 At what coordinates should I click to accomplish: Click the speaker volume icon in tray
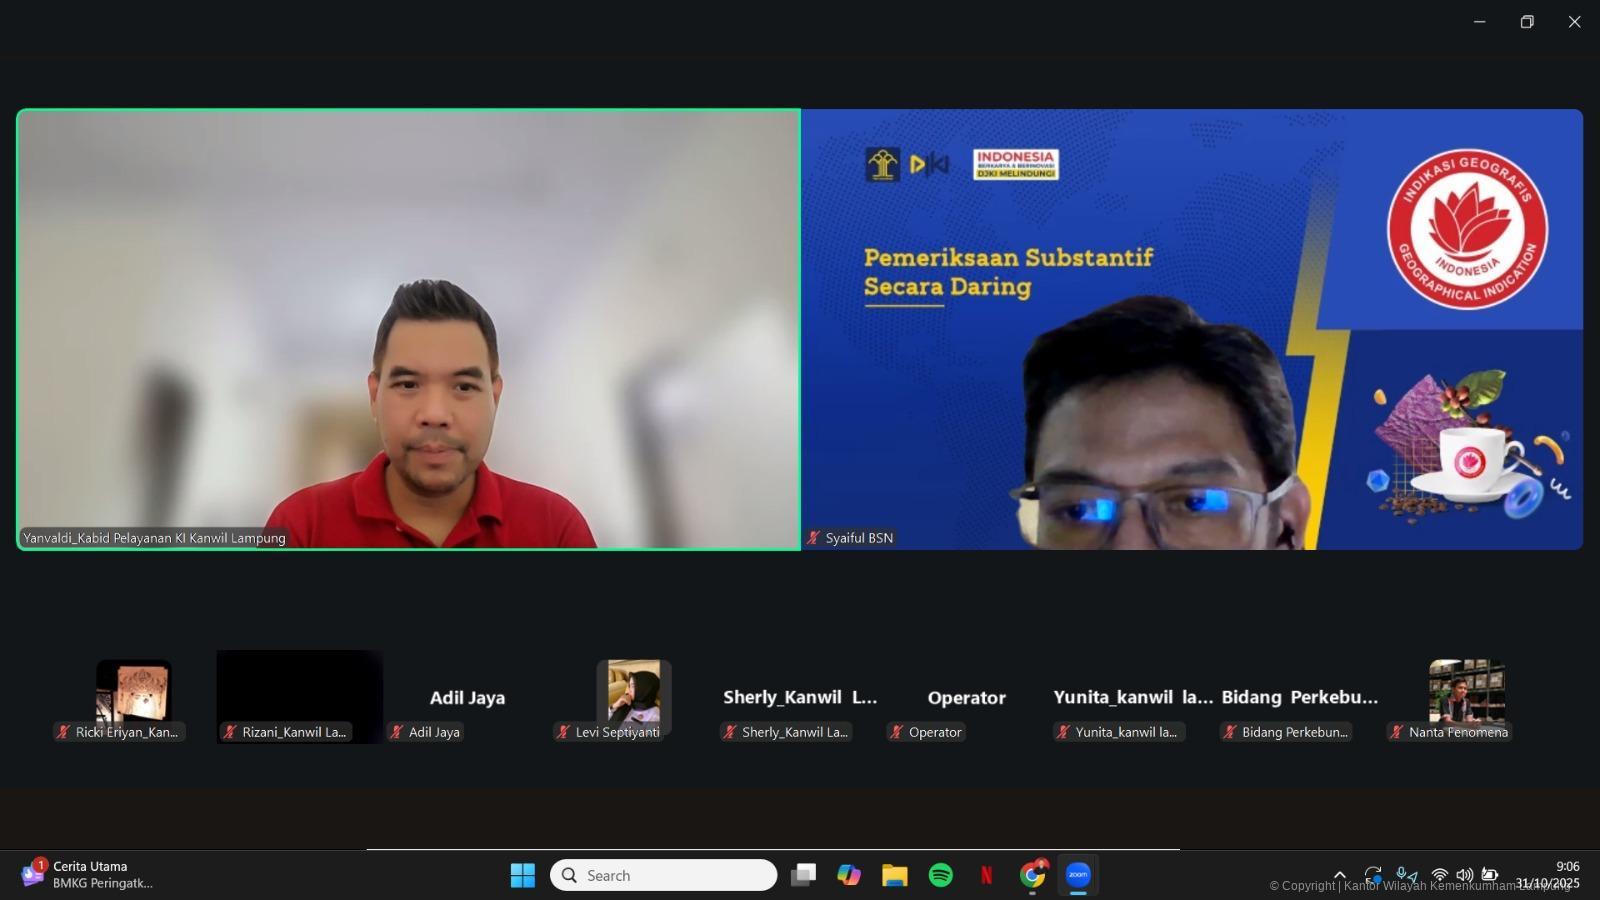pyautogui.click(x=1464, y=875)
